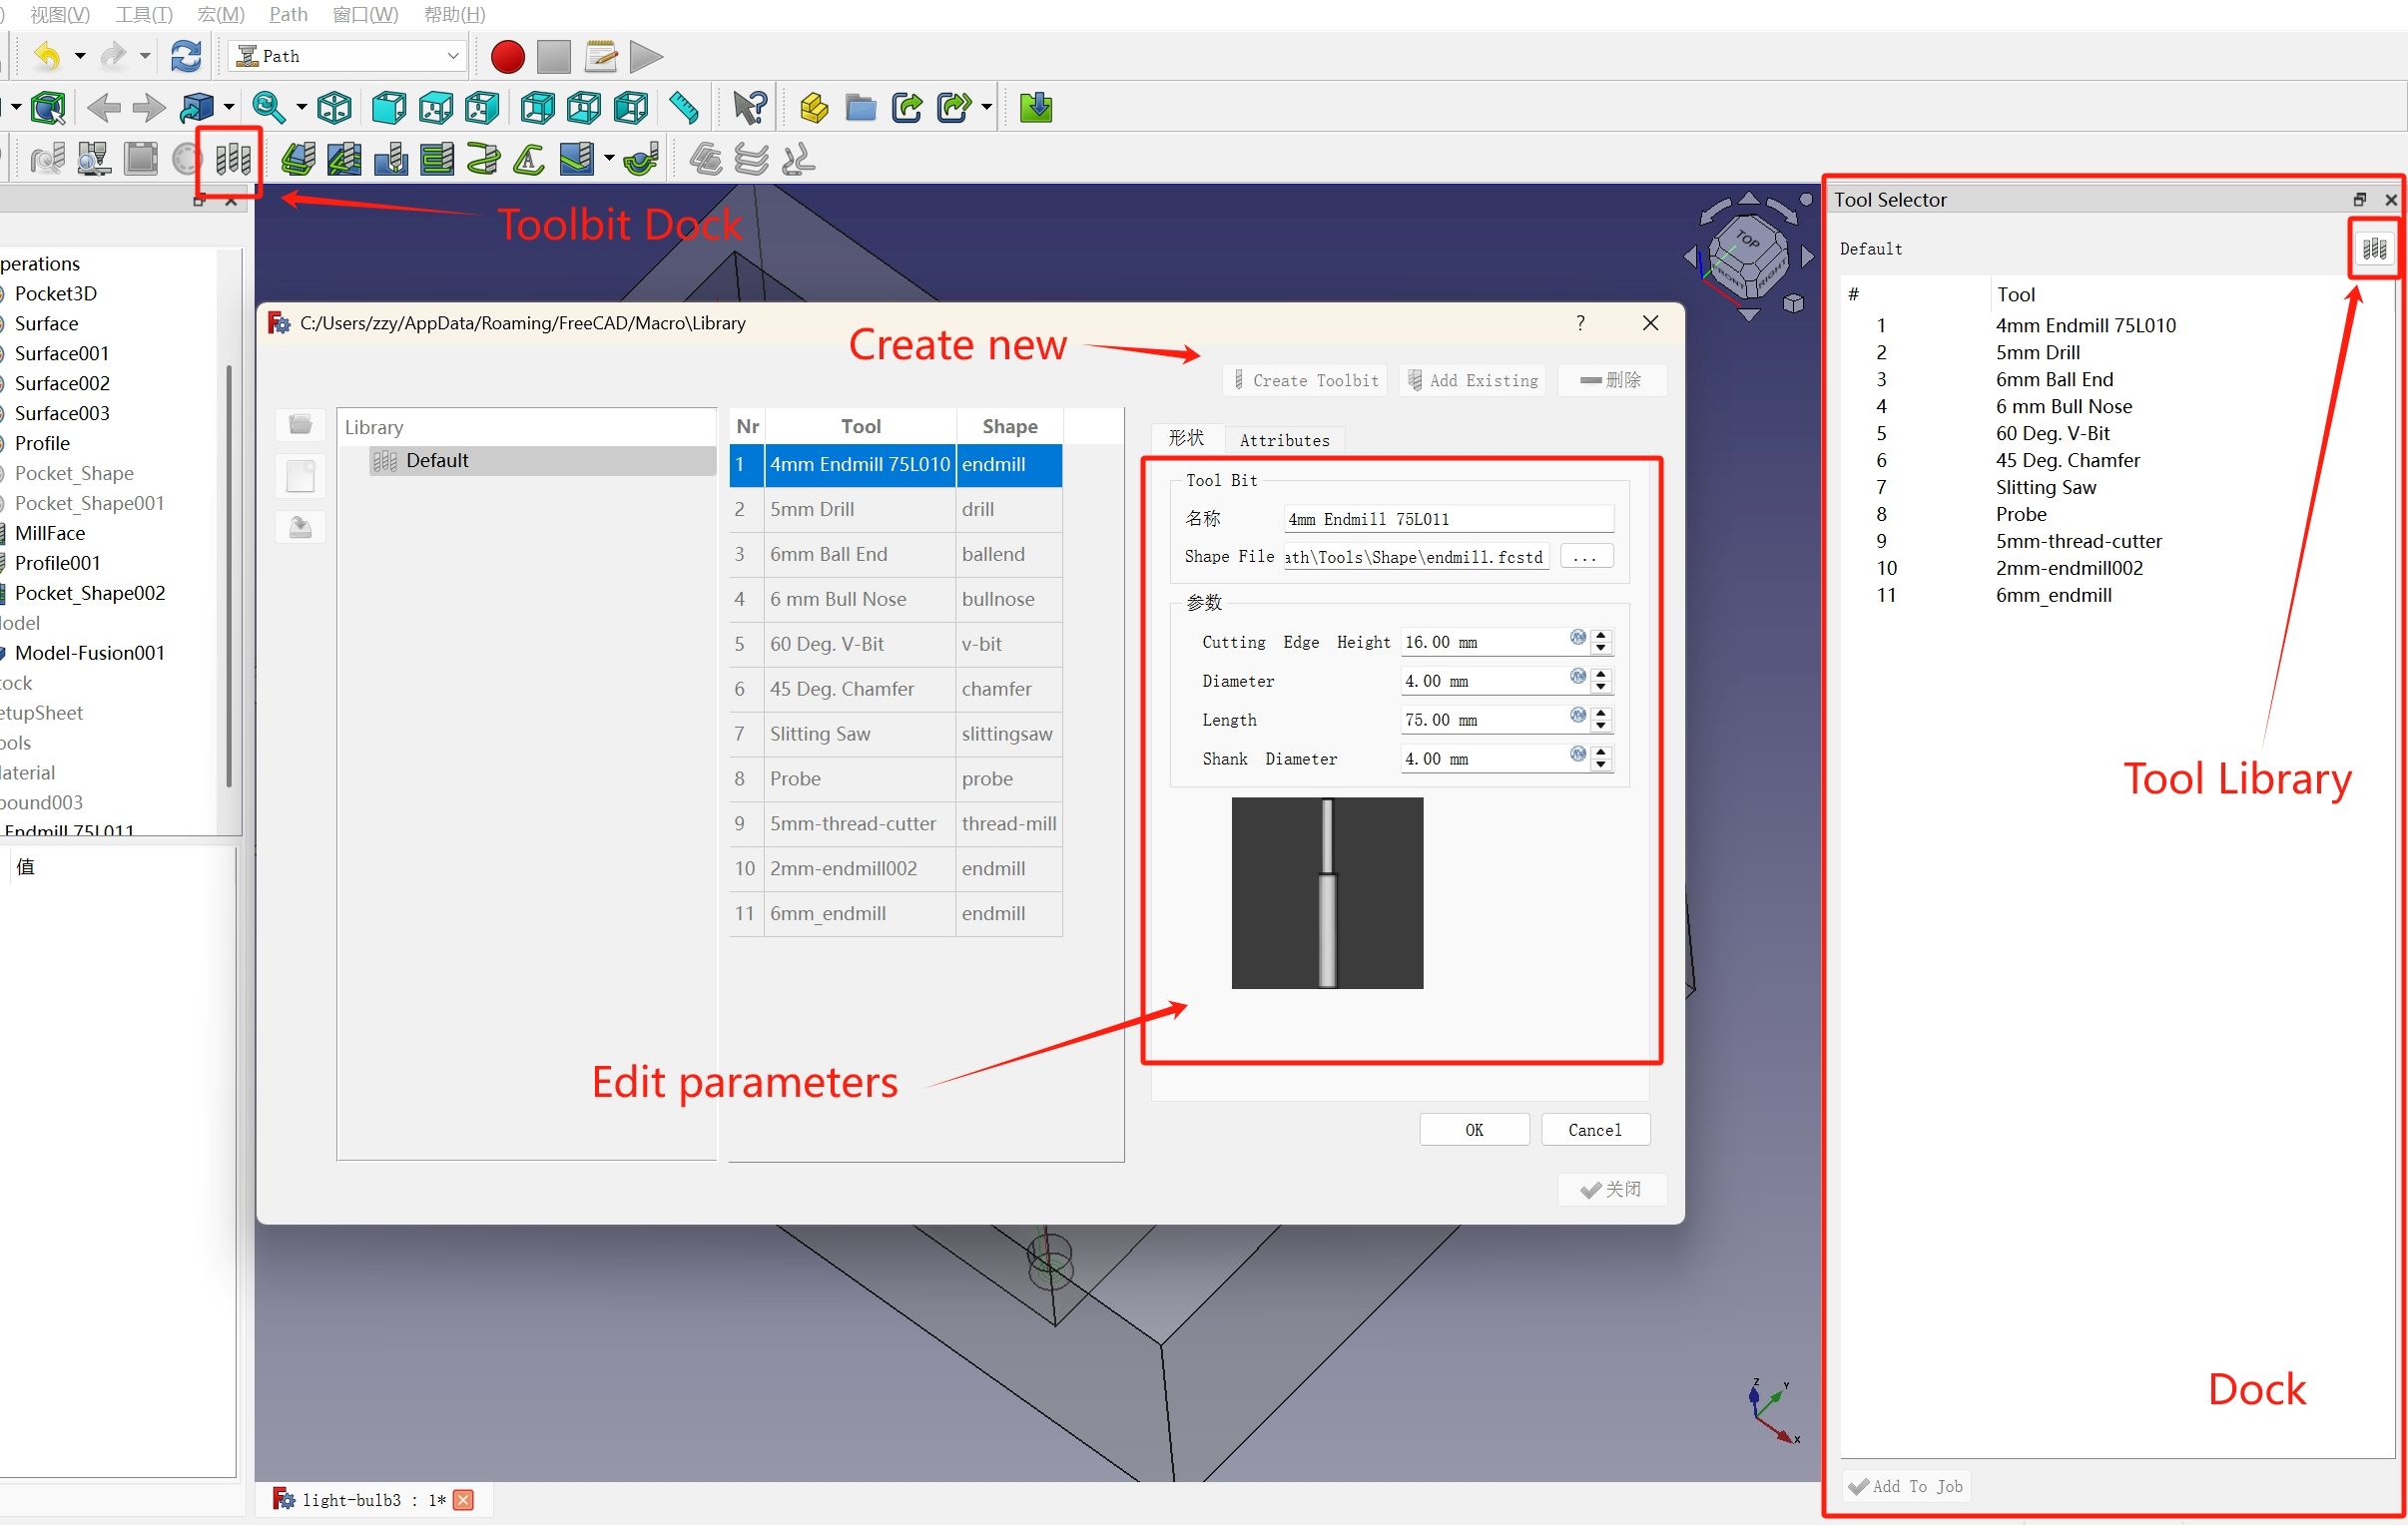Click the blue Refresh recompute icon
This screenshot has width=2408, height=1525.
[186, 56]
